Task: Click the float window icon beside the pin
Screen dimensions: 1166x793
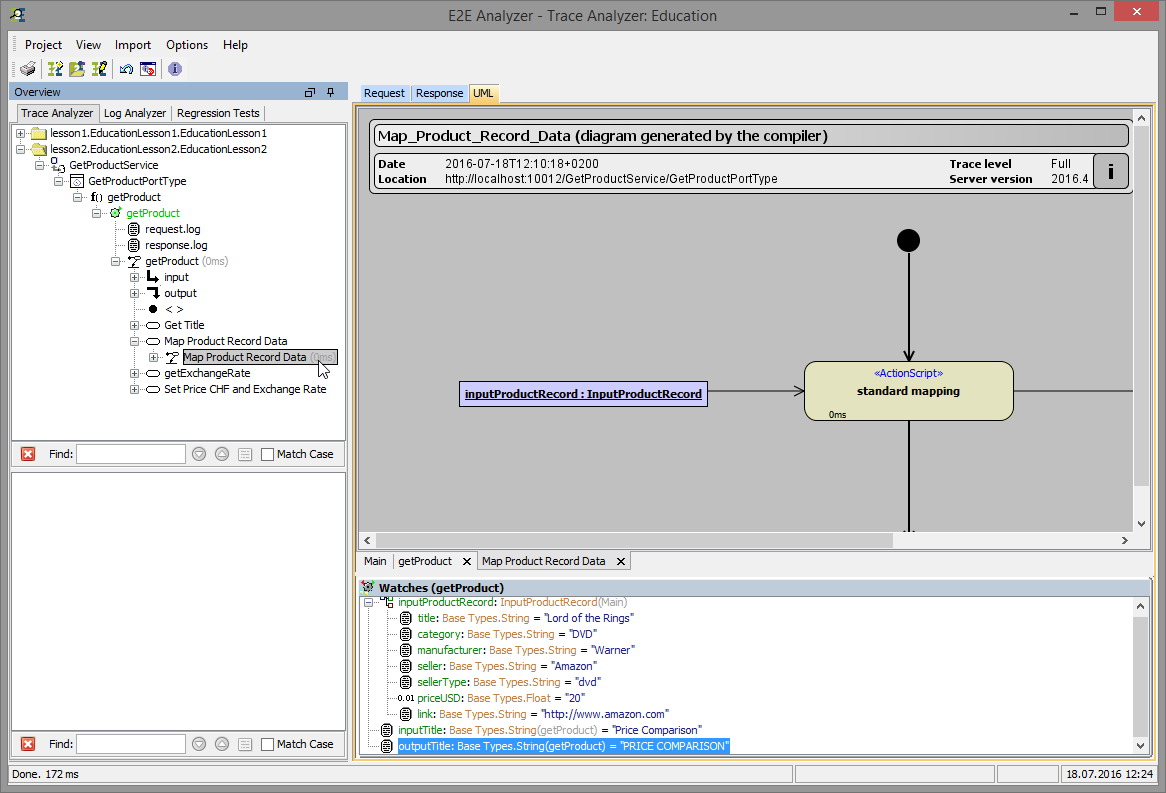Action: (309, 91)
